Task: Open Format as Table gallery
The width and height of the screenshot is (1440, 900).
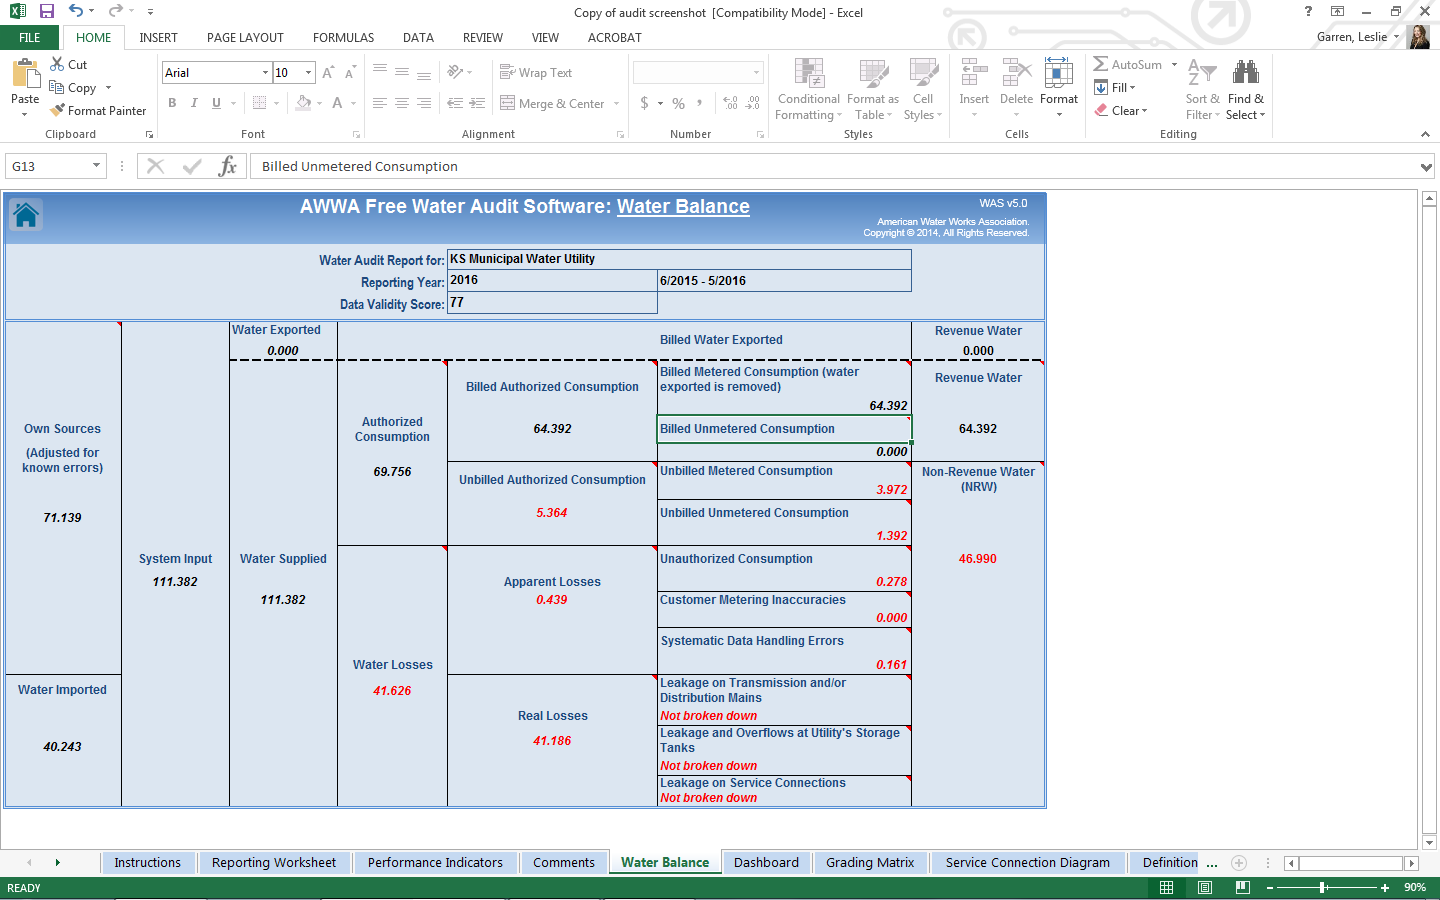Action: (873, 89)
